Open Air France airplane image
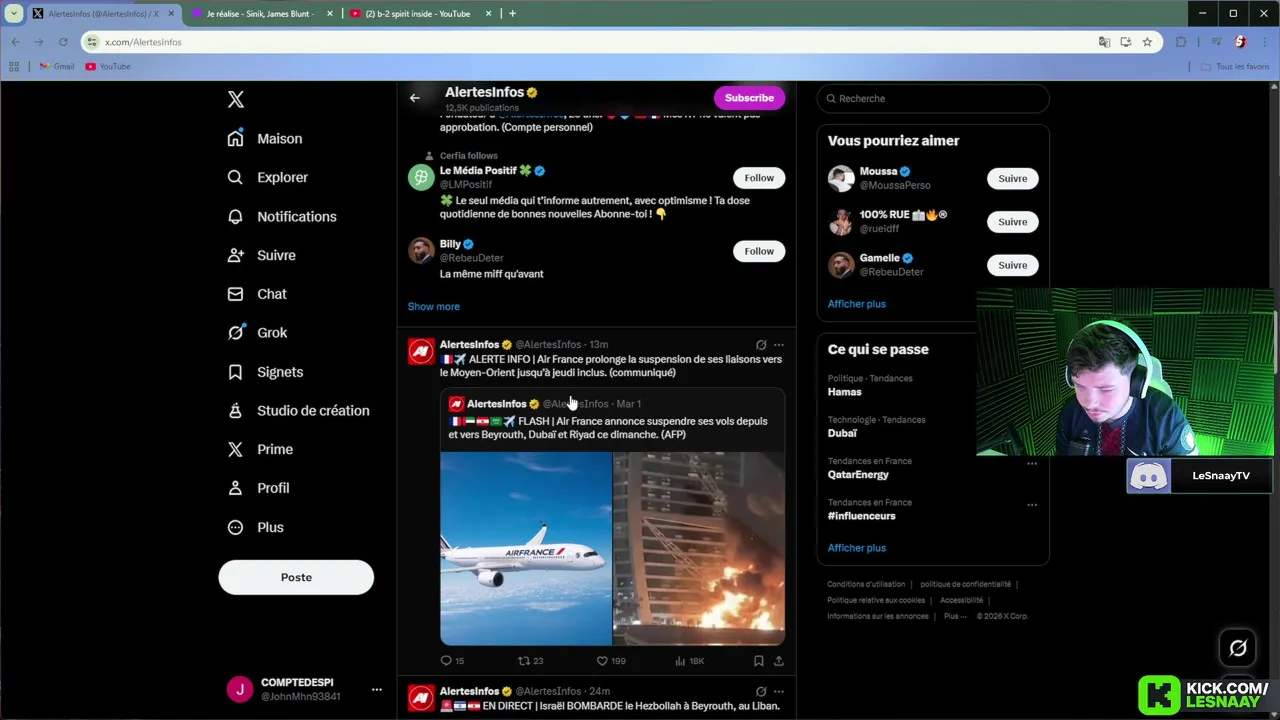The image size is (1280, 720). coord(526,549)
